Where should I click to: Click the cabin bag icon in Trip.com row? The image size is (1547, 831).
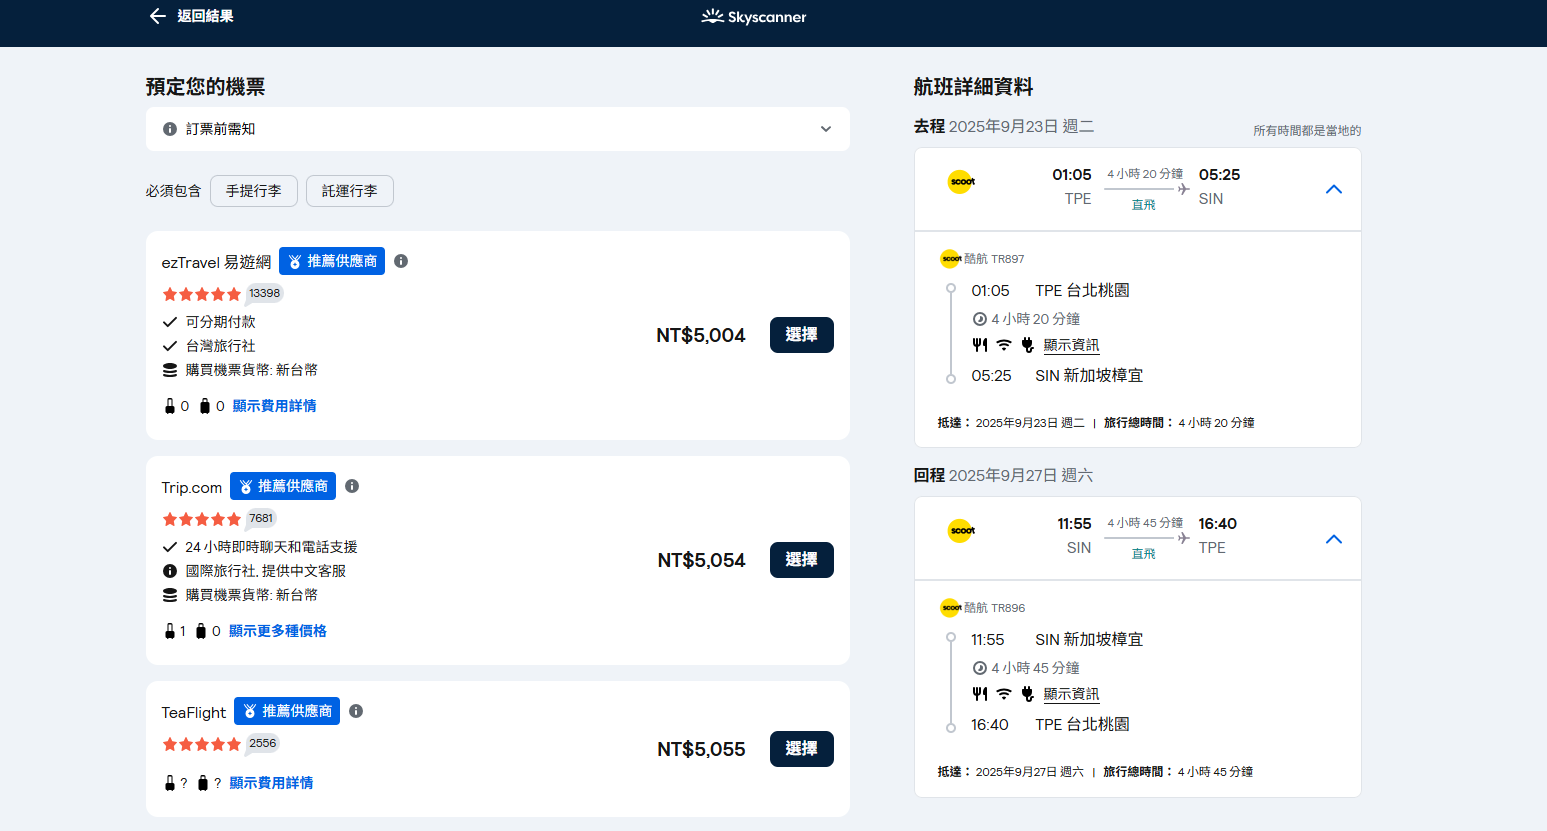170,631
